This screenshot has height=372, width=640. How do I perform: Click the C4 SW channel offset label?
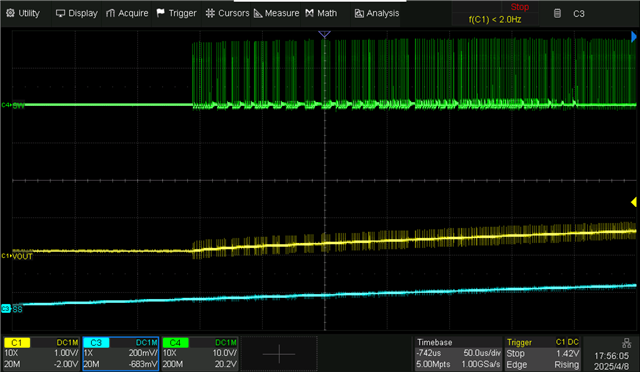tap(13, 105)
